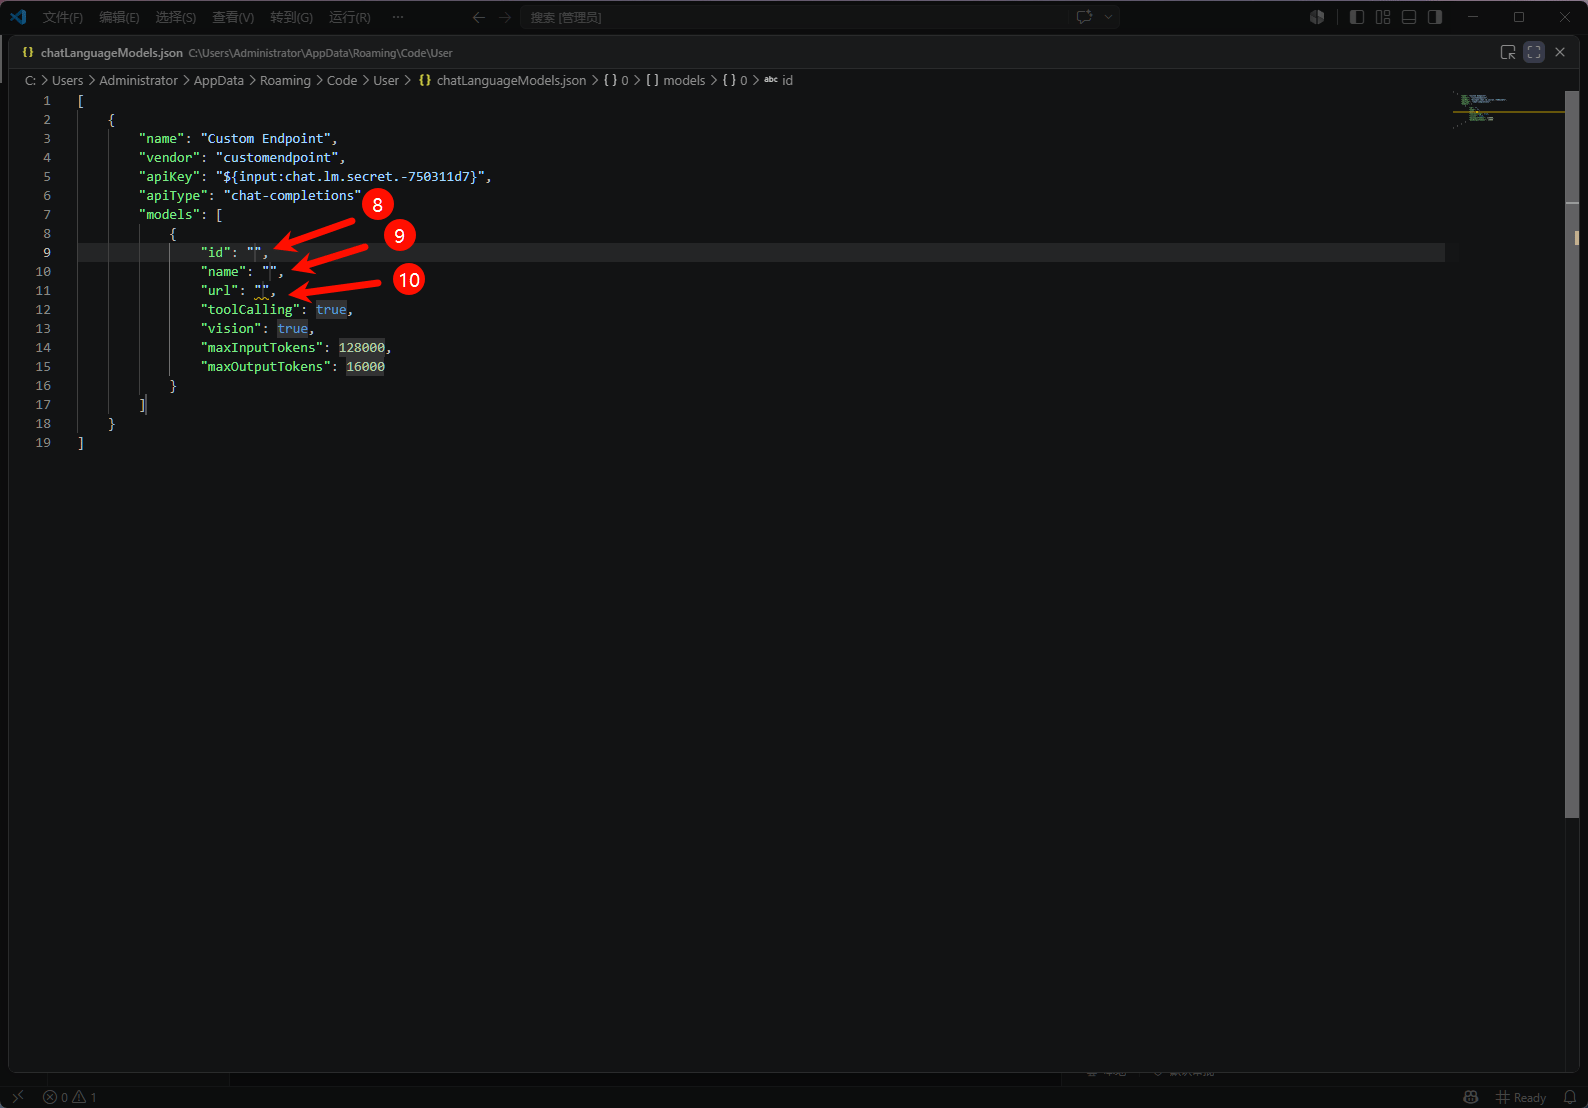Screen dimensions: 1588x1108
Task: Click the Copilot icon in status bar
Action: coord(1470,1097)
